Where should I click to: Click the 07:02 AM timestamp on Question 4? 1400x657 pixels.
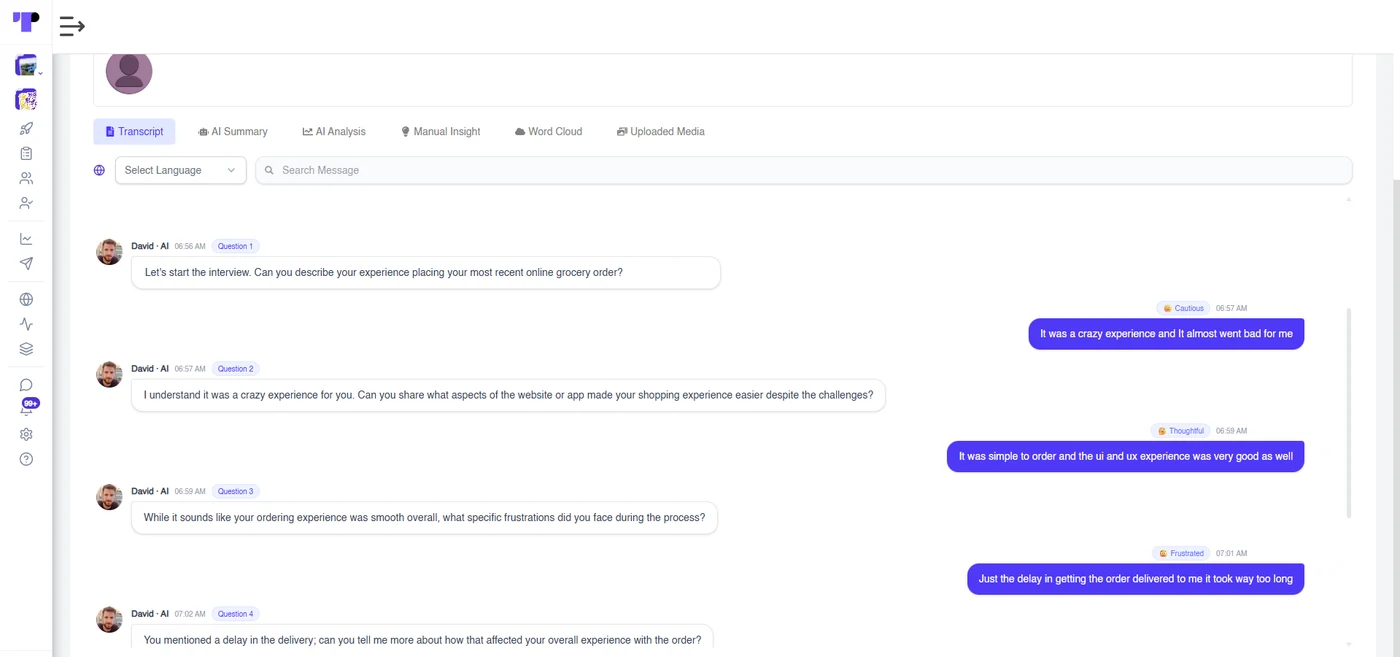(190, 614)
